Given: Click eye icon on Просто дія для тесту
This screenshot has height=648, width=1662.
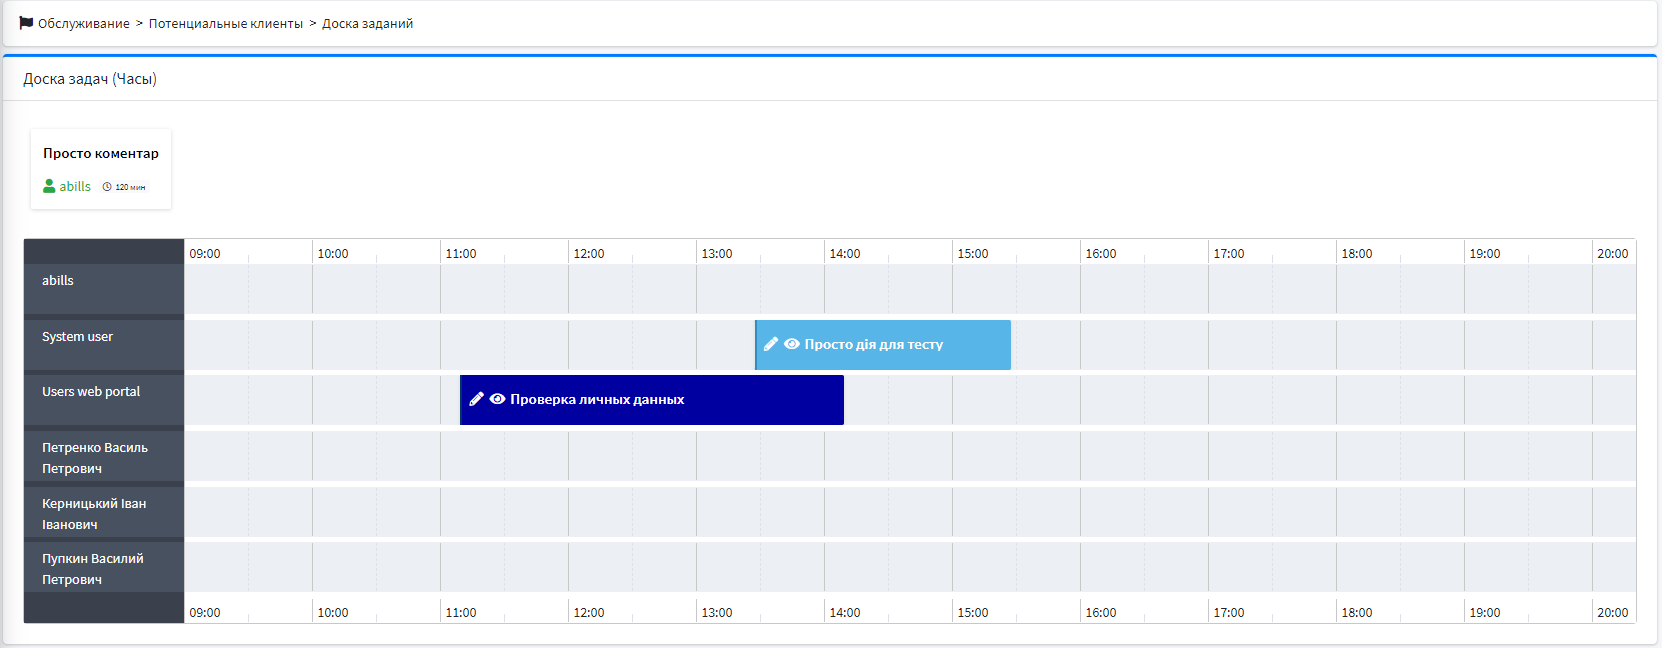Looking at the screenshot, I should coord(792,344).
